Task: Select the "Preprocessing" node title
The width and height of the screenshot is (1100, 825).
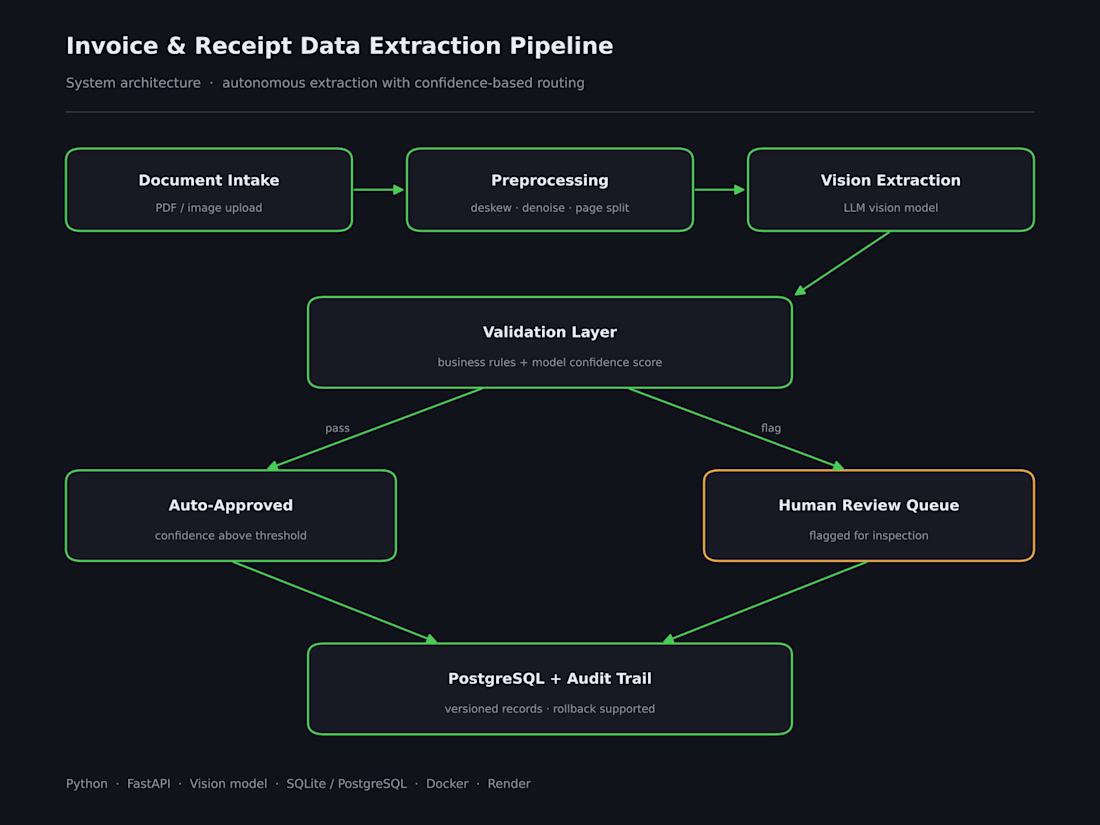Action: click(550, 181)
